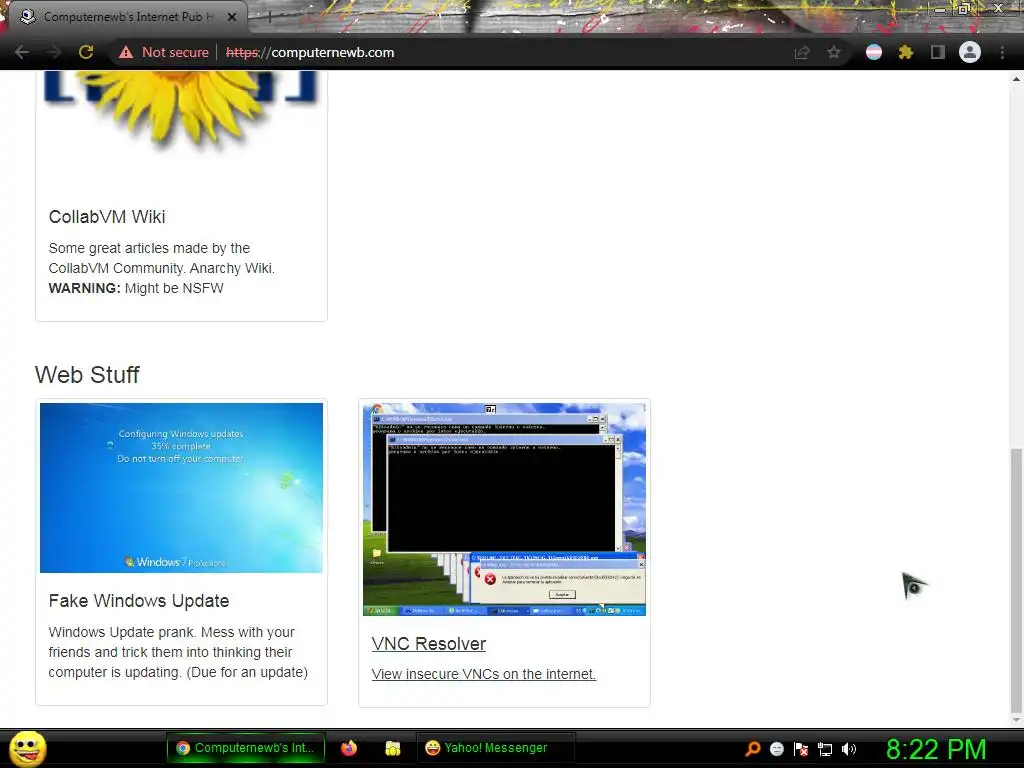Bookmark this page with the star icon
Viewport: 1024px width, 768px height.
pos(834,52)
